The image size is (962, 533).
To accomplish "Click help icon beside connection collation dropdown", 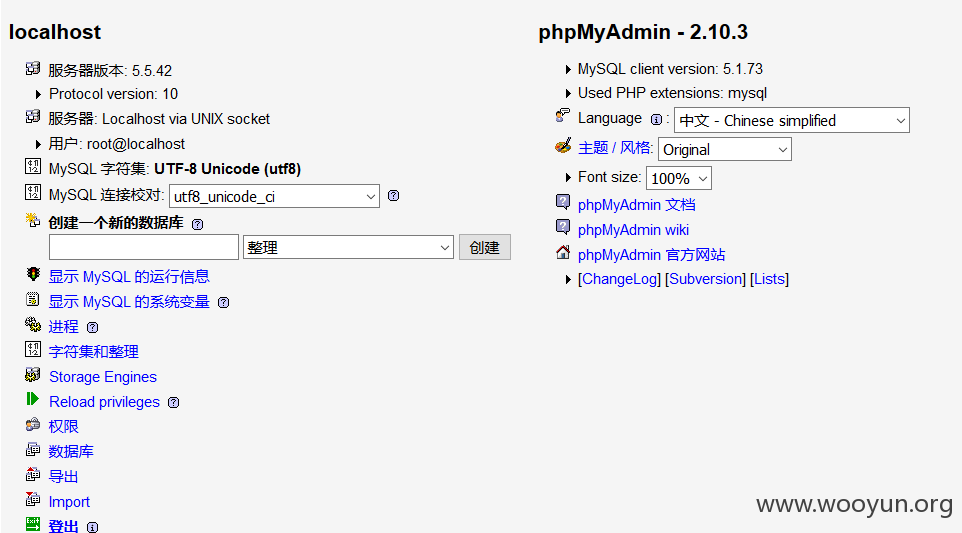I will pos(394,196).
